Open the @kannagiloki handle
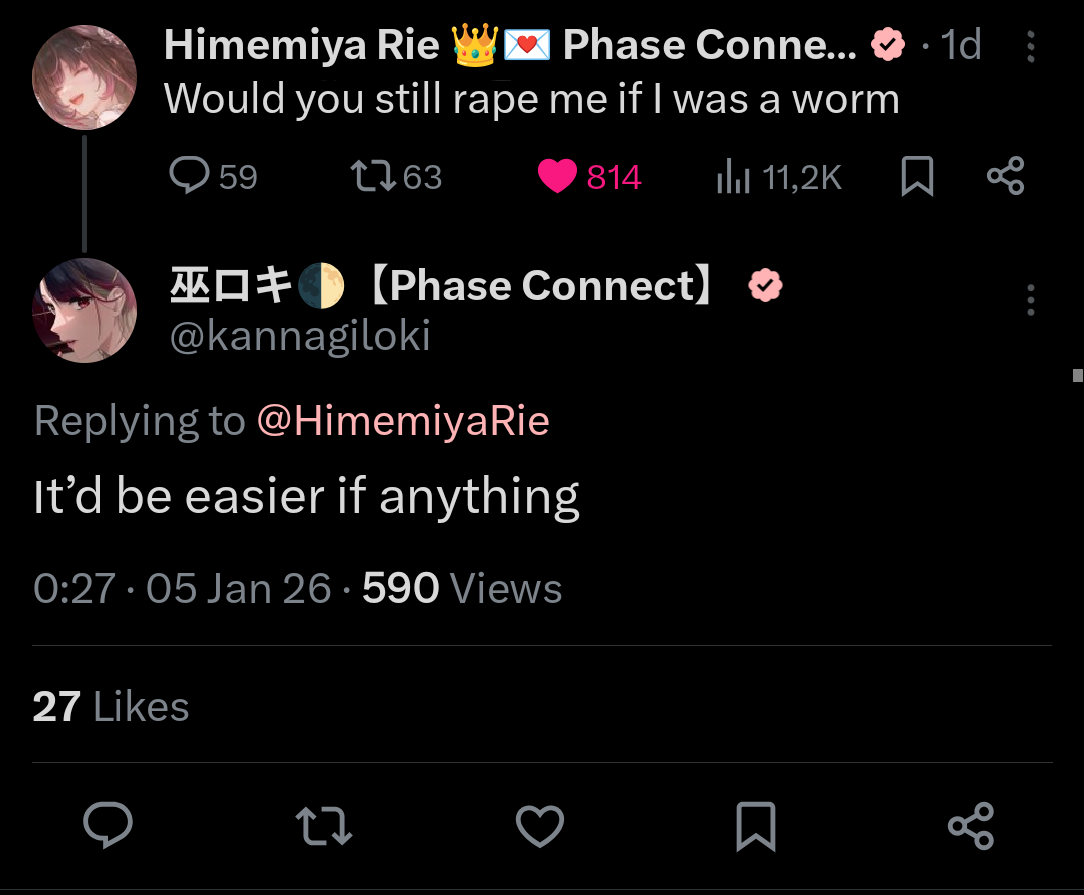The image size is (1084, 895). [300, 336]
